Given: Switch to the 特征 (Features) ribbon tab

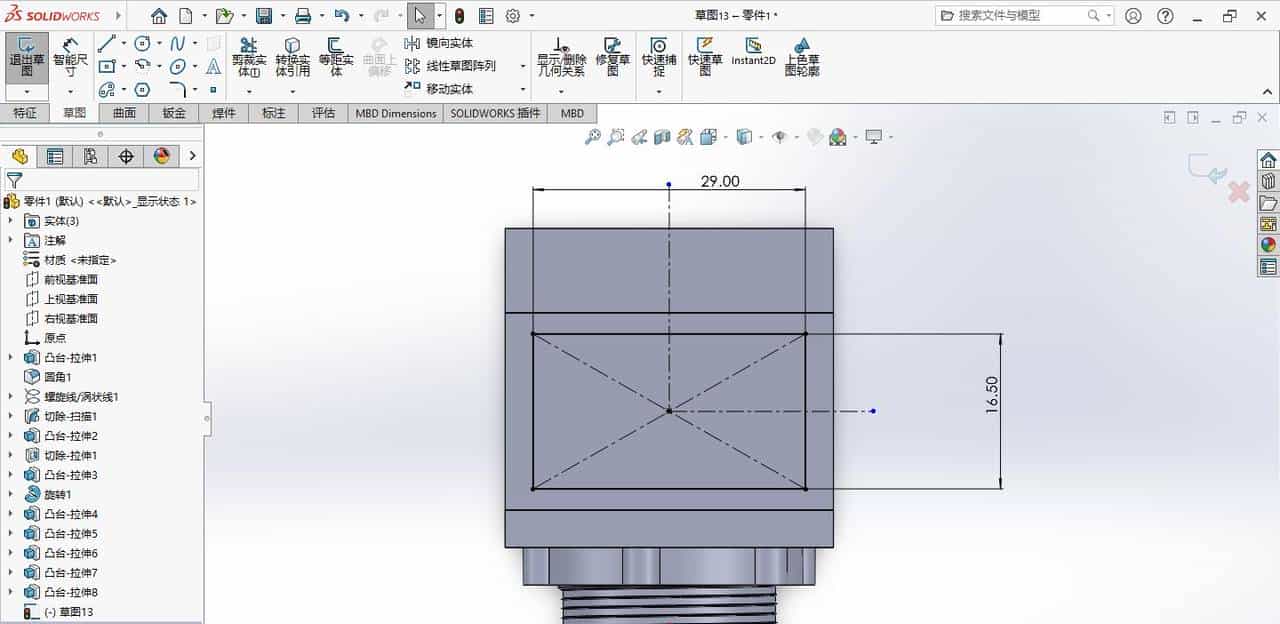Looking at the screenshot, I should coord(26,113).
